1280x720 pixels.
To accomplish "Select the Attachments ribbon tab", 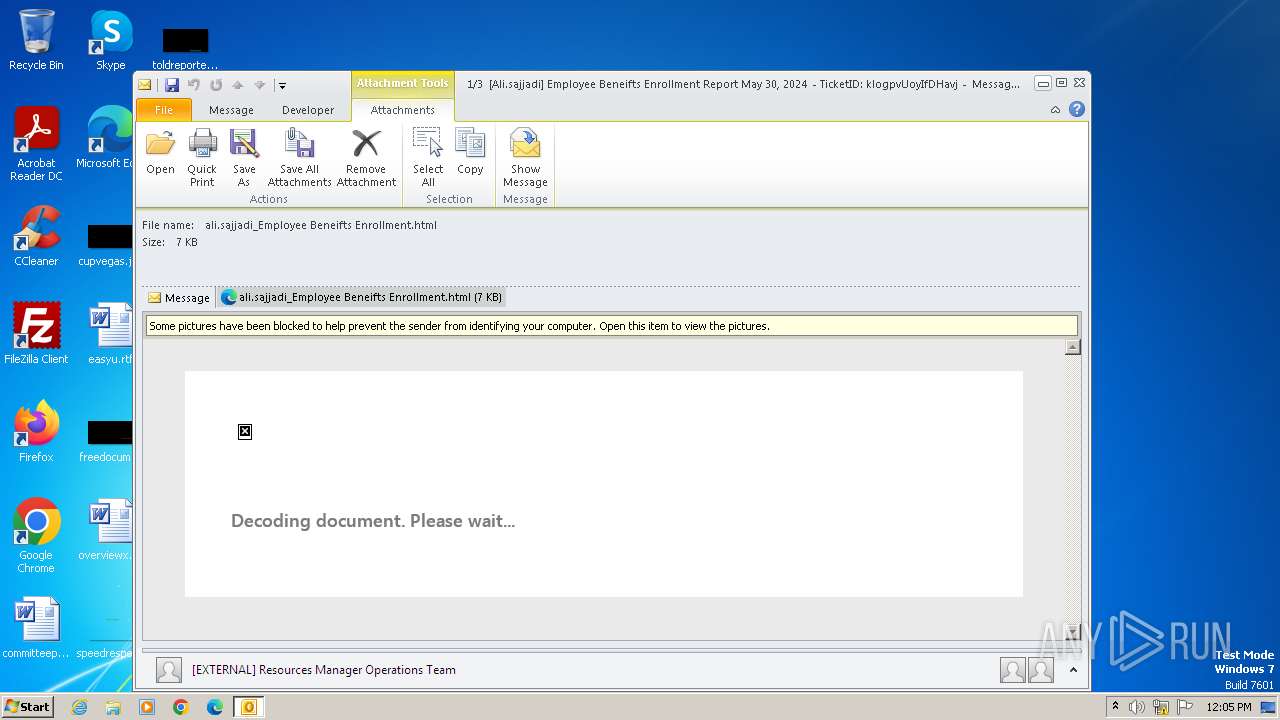I will click(x=403, y=110).
